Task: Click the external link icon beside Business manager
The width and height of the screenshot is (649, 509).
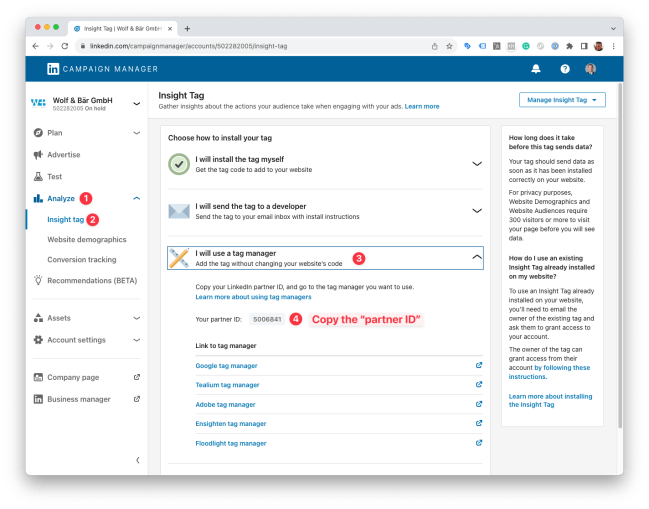Action: tap(137, 399)
